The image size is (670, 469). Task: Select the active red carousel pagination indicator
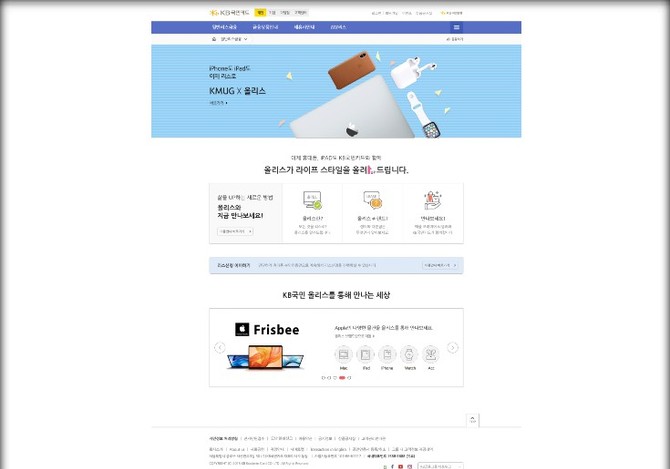coord(342,378)
